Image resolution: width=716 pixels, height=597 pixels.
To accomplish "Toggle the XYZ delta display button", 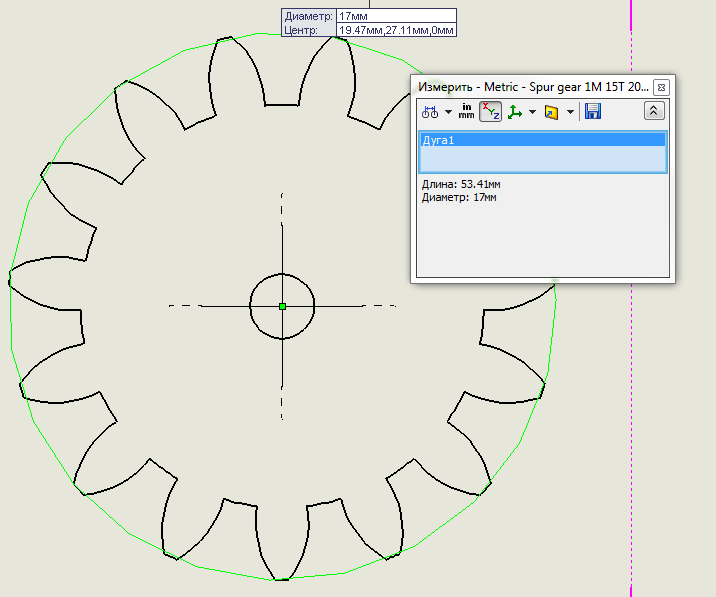I will [x=490, y=112].
